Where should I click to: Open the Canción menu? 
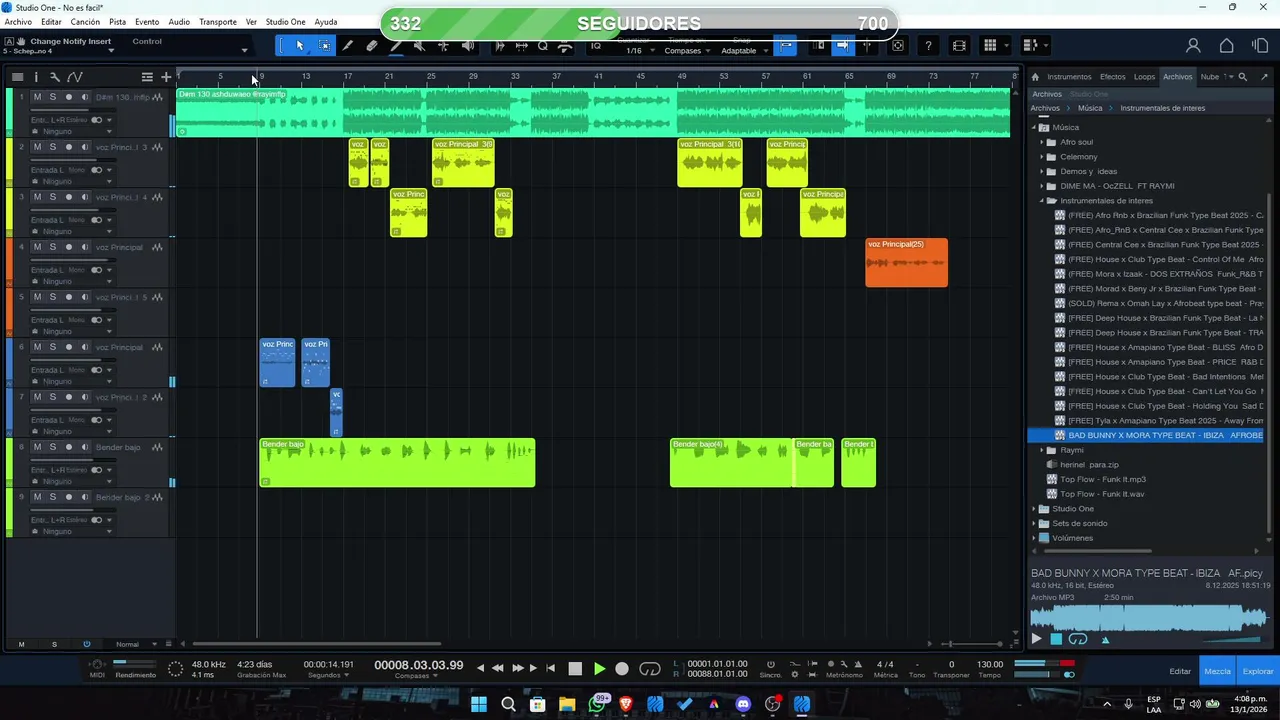click(x=85, y=22)
